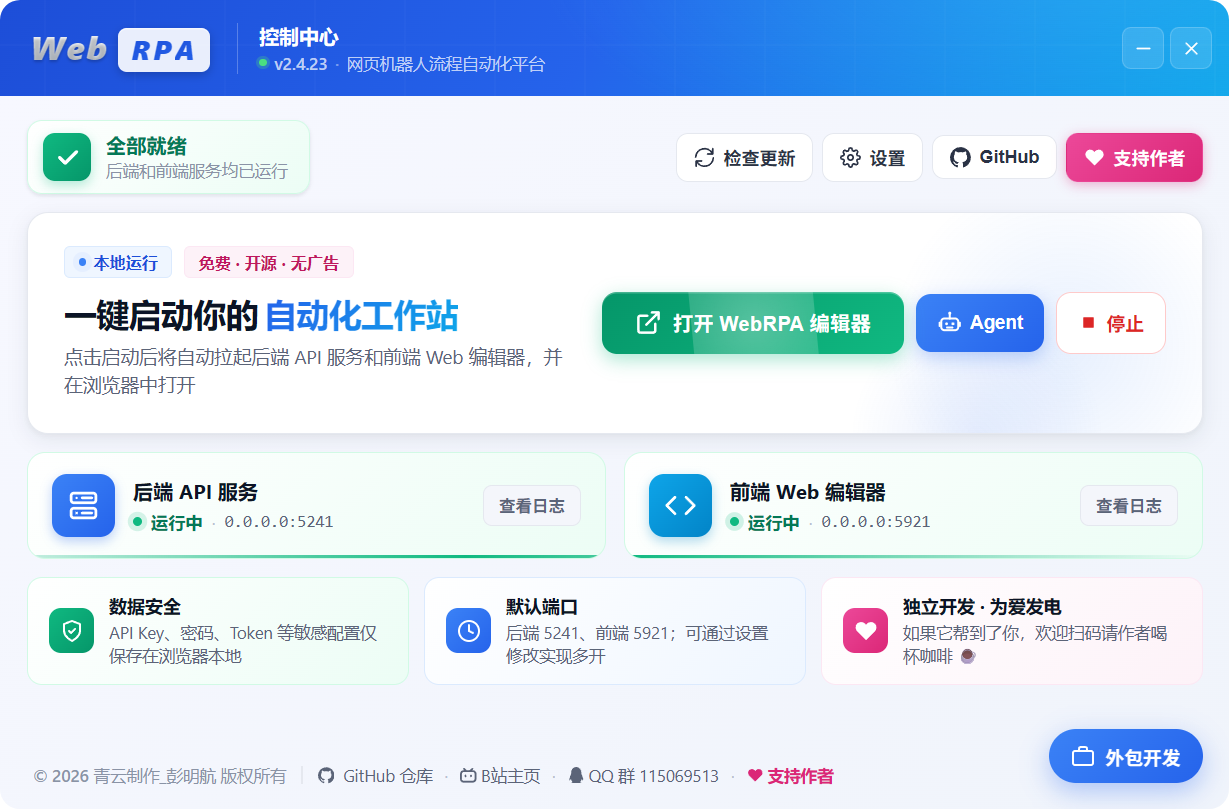This screenshot has width=1229, height=809.
Task: Click 运行中 status of 前端 Web 编辑器
Action: [x=763, y=522]
